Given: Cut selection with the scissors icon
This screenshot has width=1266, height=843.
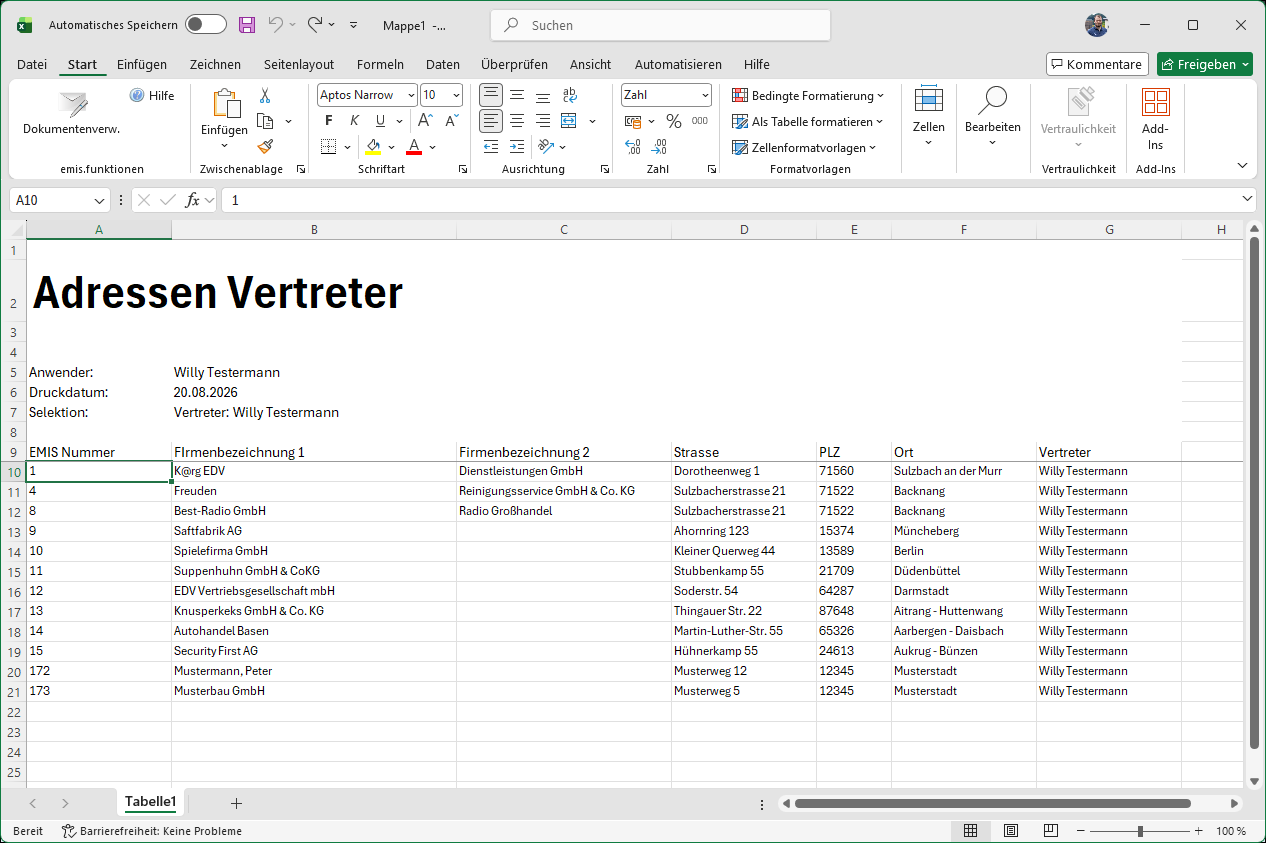Looking at the screenshot, I should pyautogui.click(x=265, y=96).
